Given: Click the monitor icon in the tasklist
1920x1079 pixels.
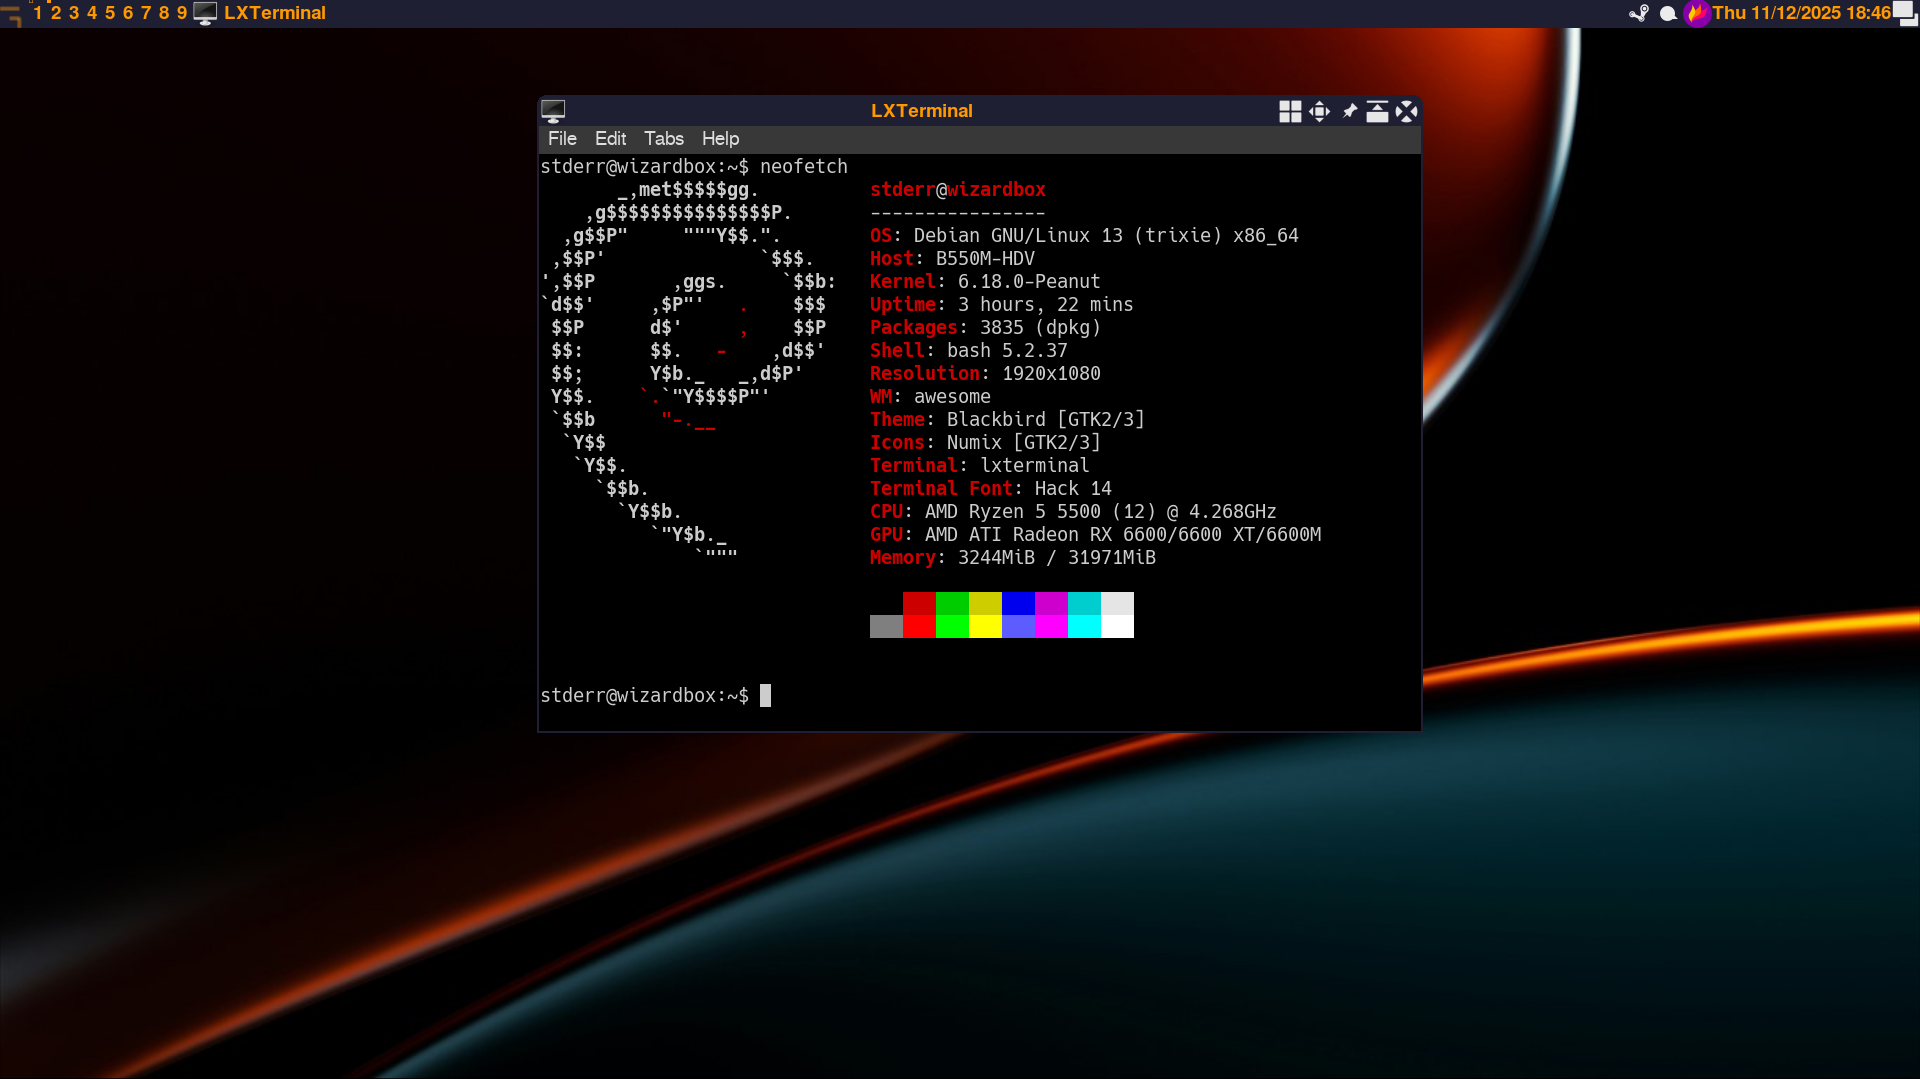Looking at the screenshot, I should pyautogui.click(x=205, y=13).
